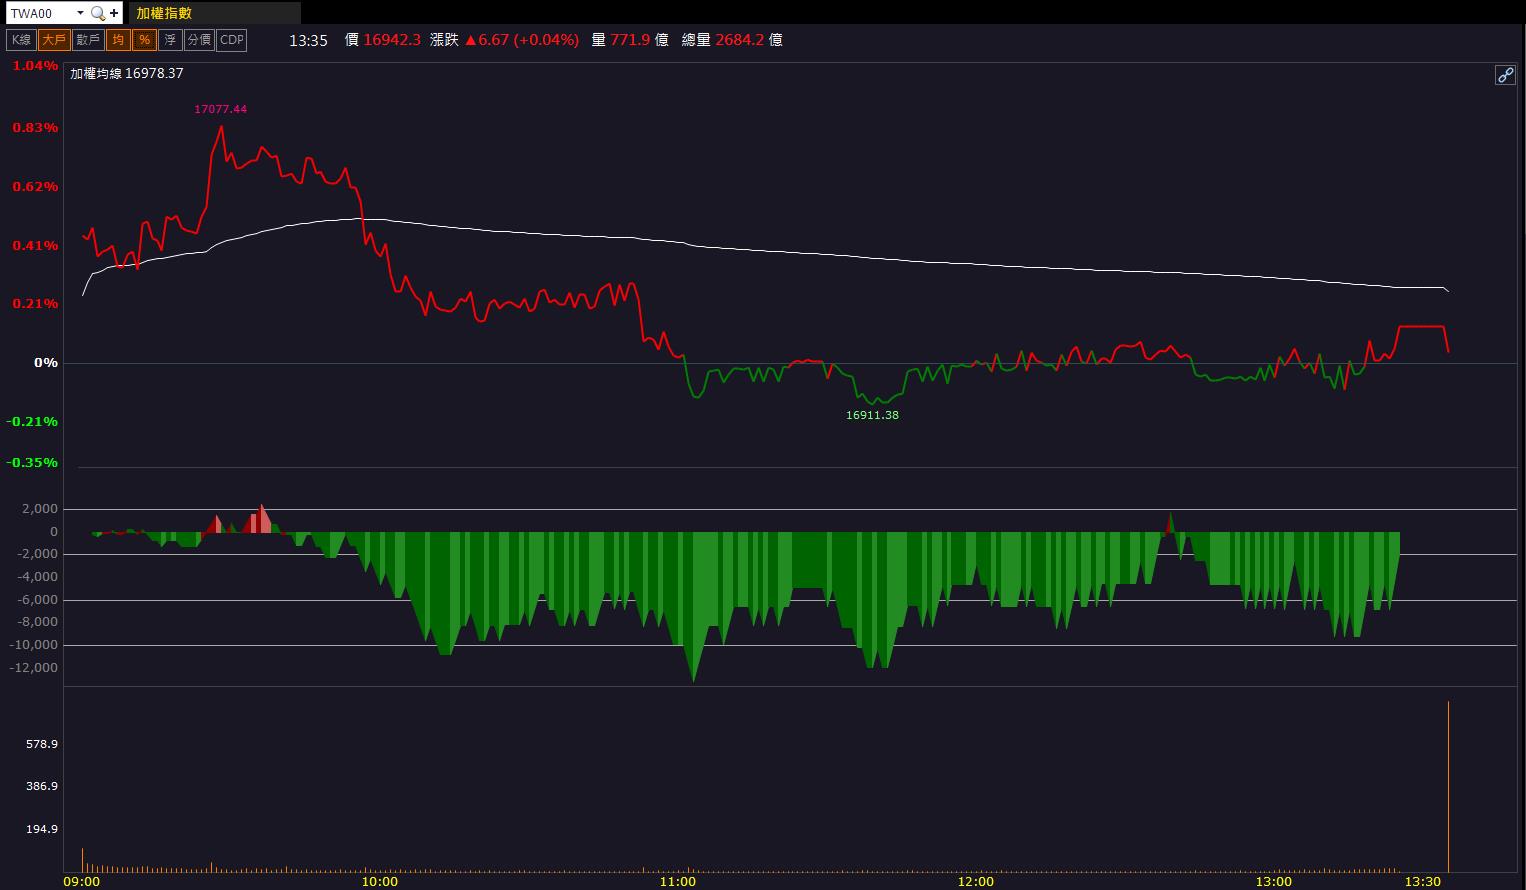The image size is (1526, 890).
Task: Click the 加權均線 16978.37 legend label
Action: pyautogui.click(x=127, y=73)
